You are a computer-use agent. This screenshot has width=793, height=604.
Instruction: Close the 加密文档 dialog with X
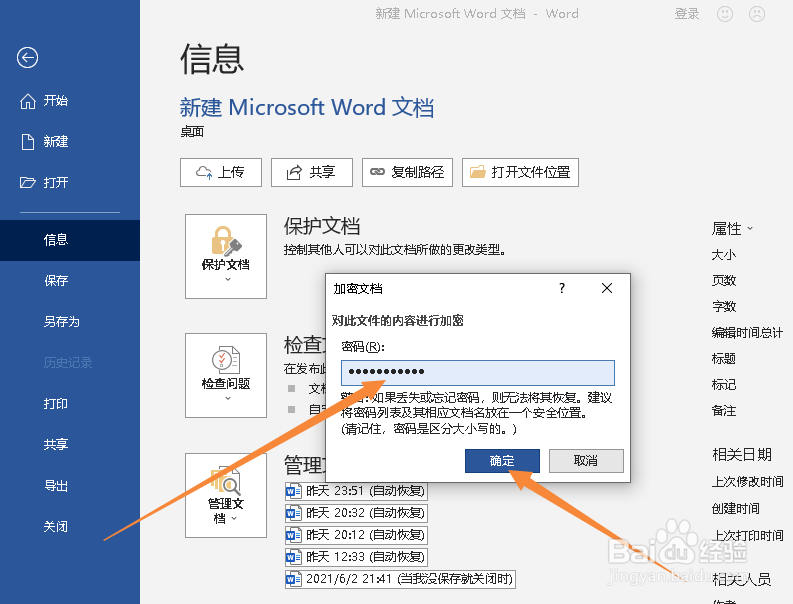coord(607,288)
